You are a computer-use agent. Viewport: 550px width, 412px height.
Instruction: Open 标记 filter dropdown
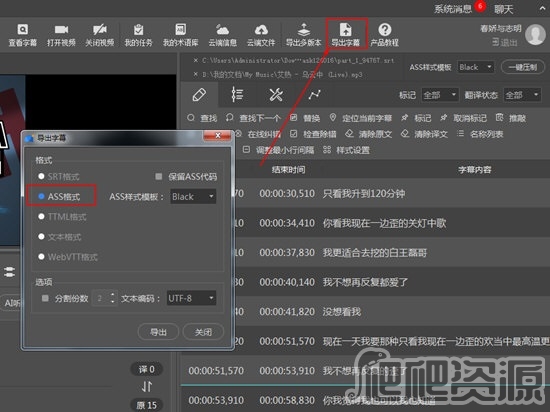pos(440,95)
